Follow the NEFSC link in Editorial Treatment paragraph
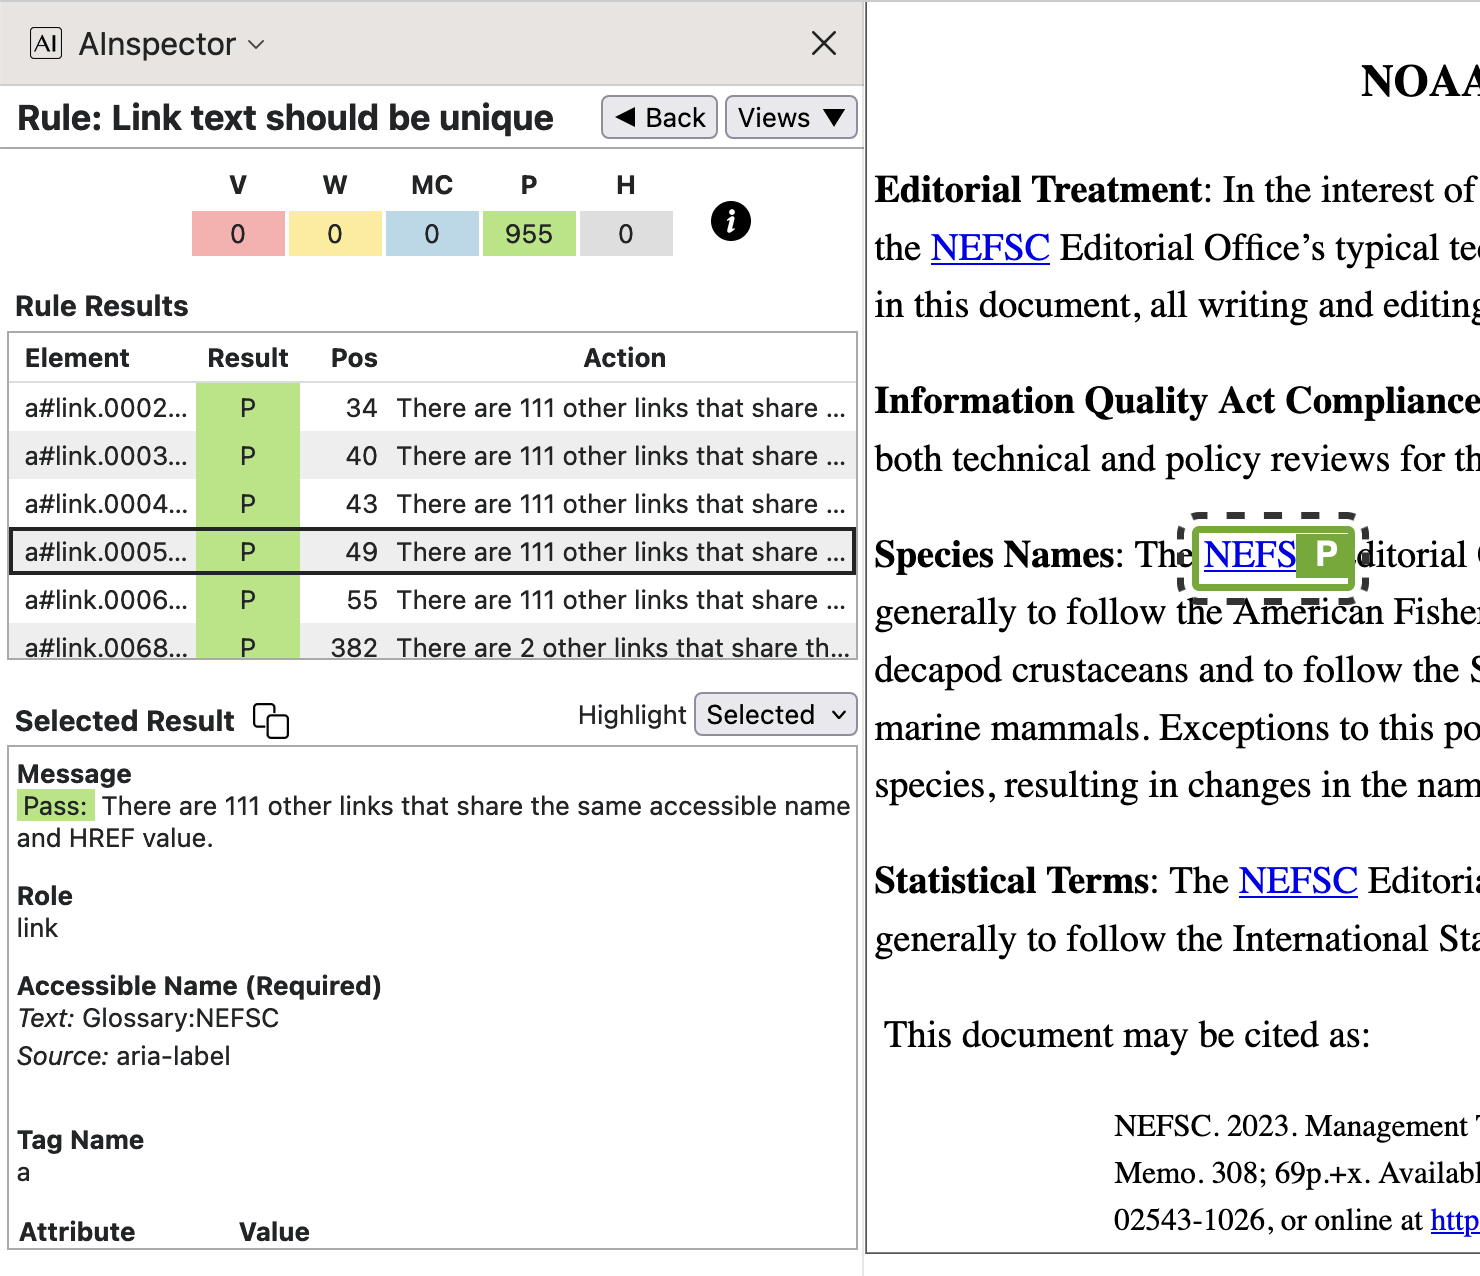Image resolution: width=1480 pixels, height=1276 pixels. coord(989,248)
